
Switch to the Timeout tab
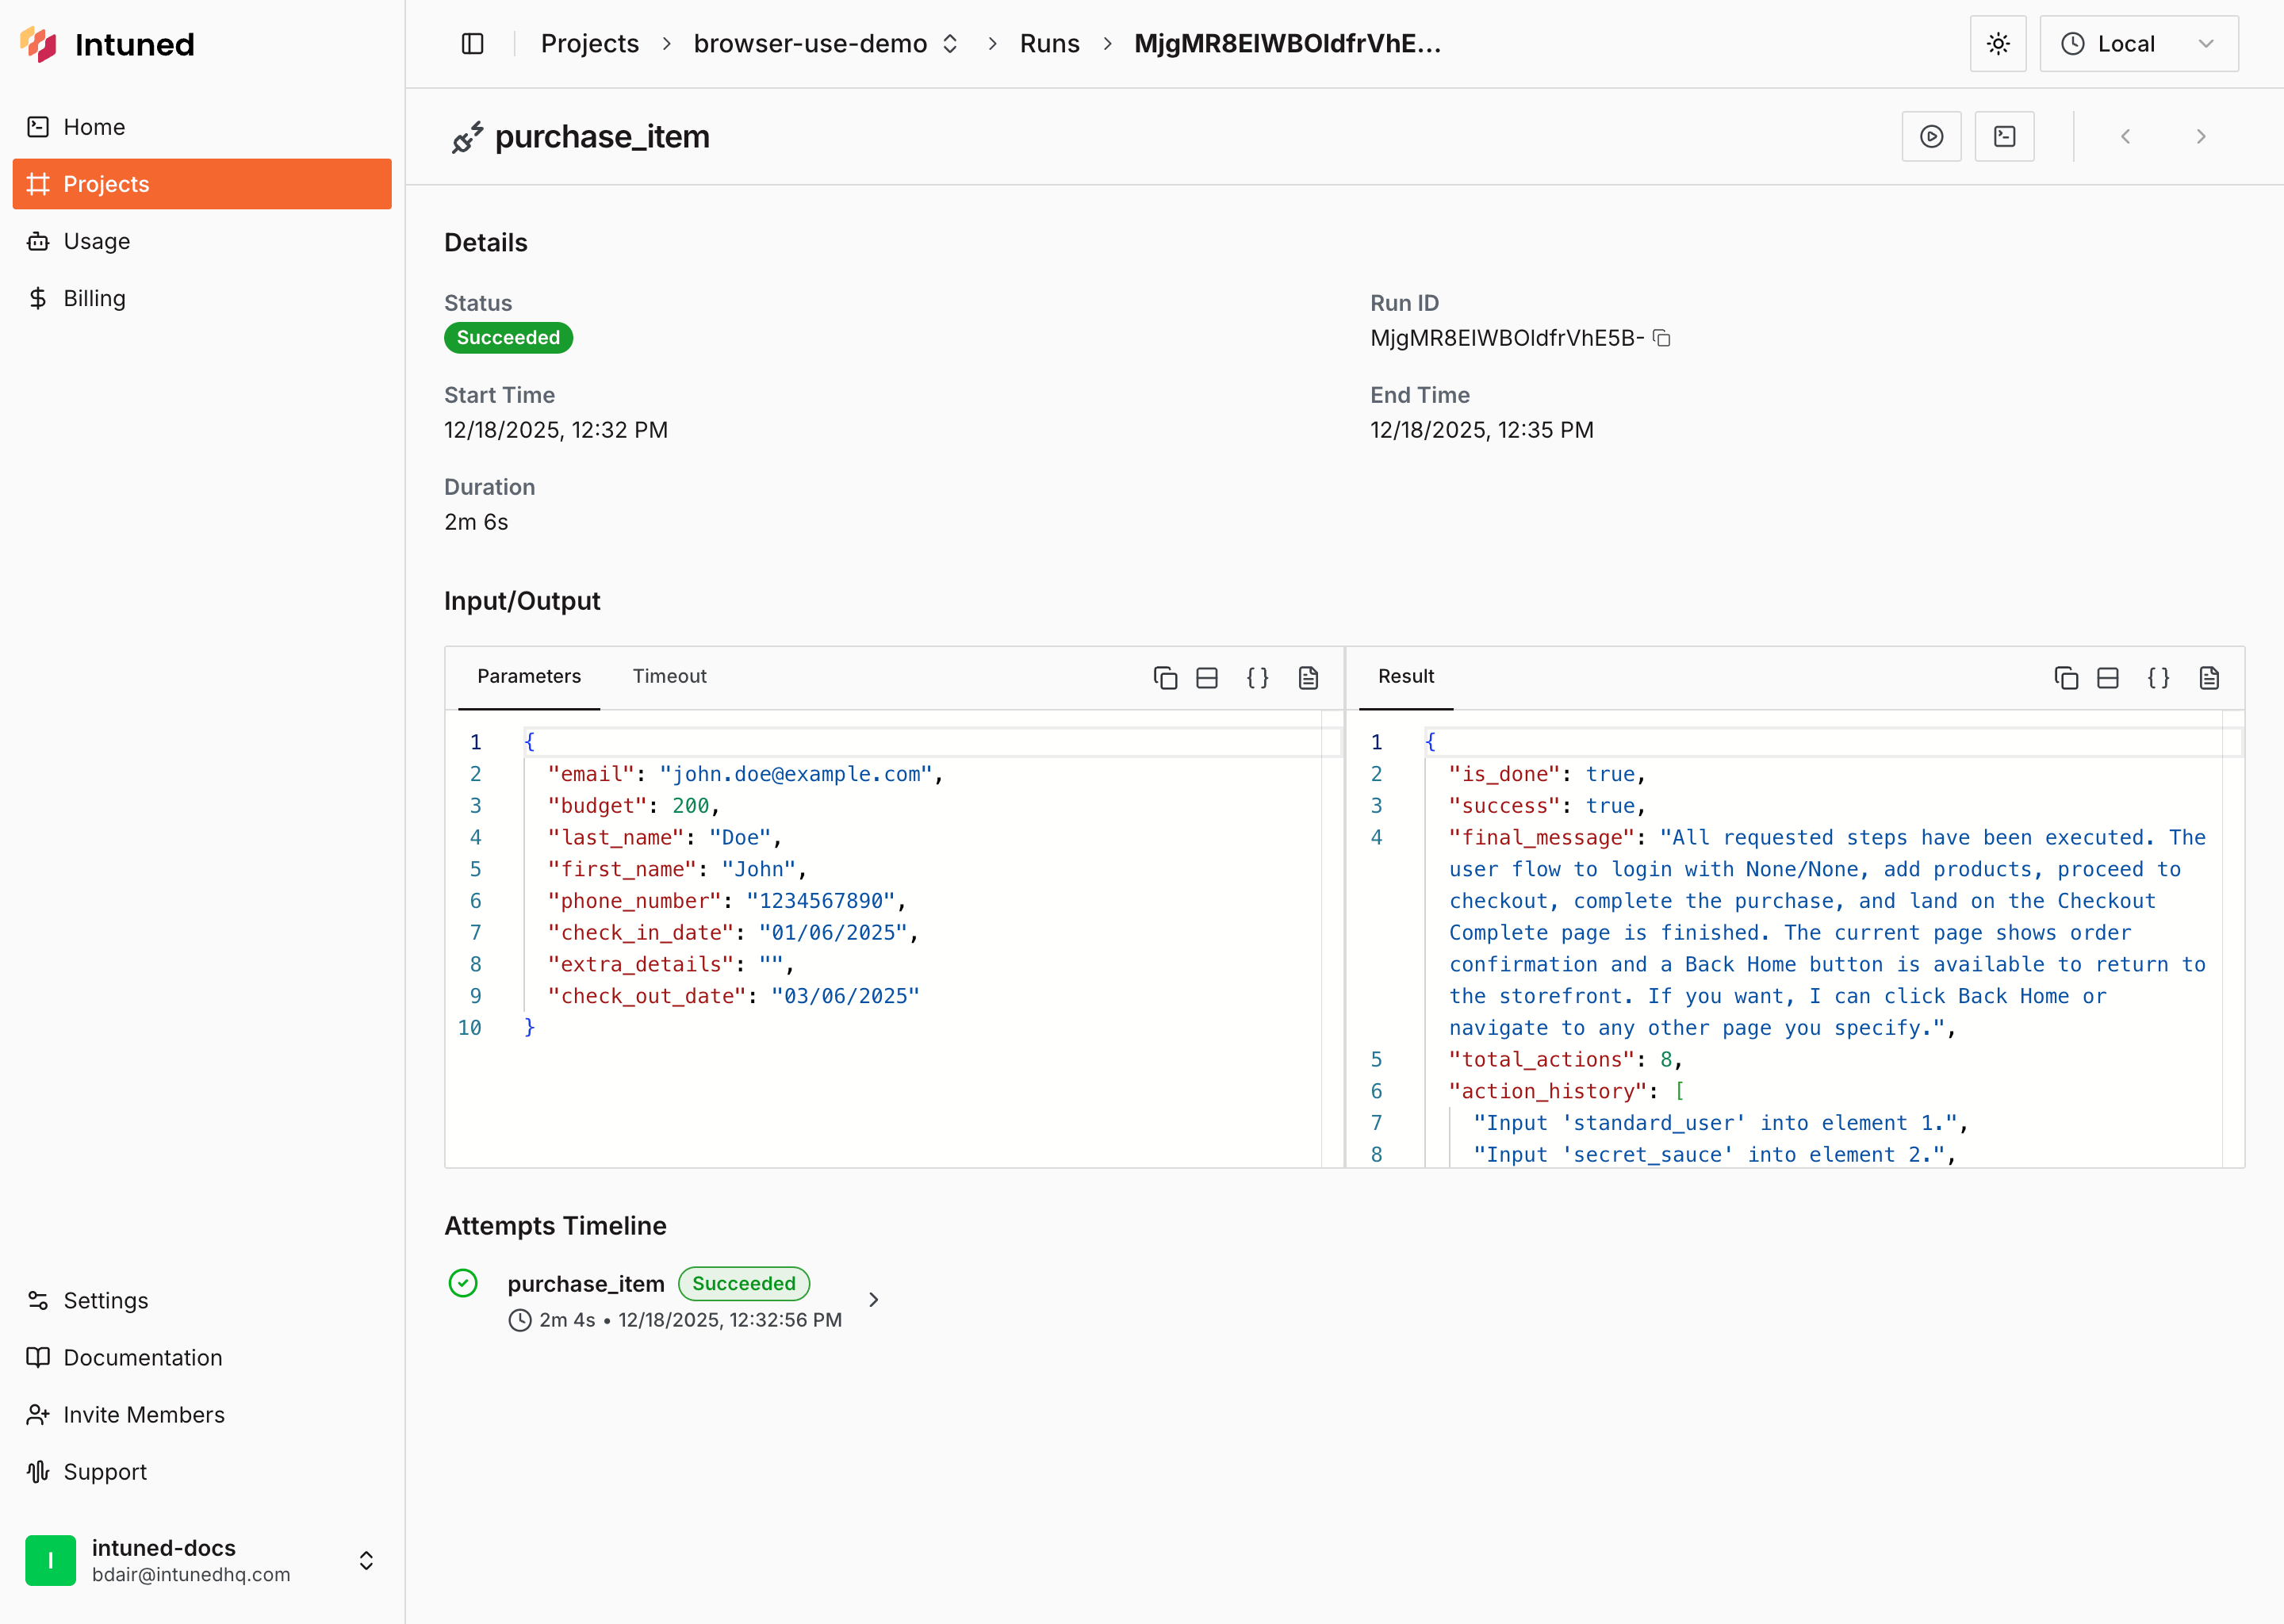[669, 676]
